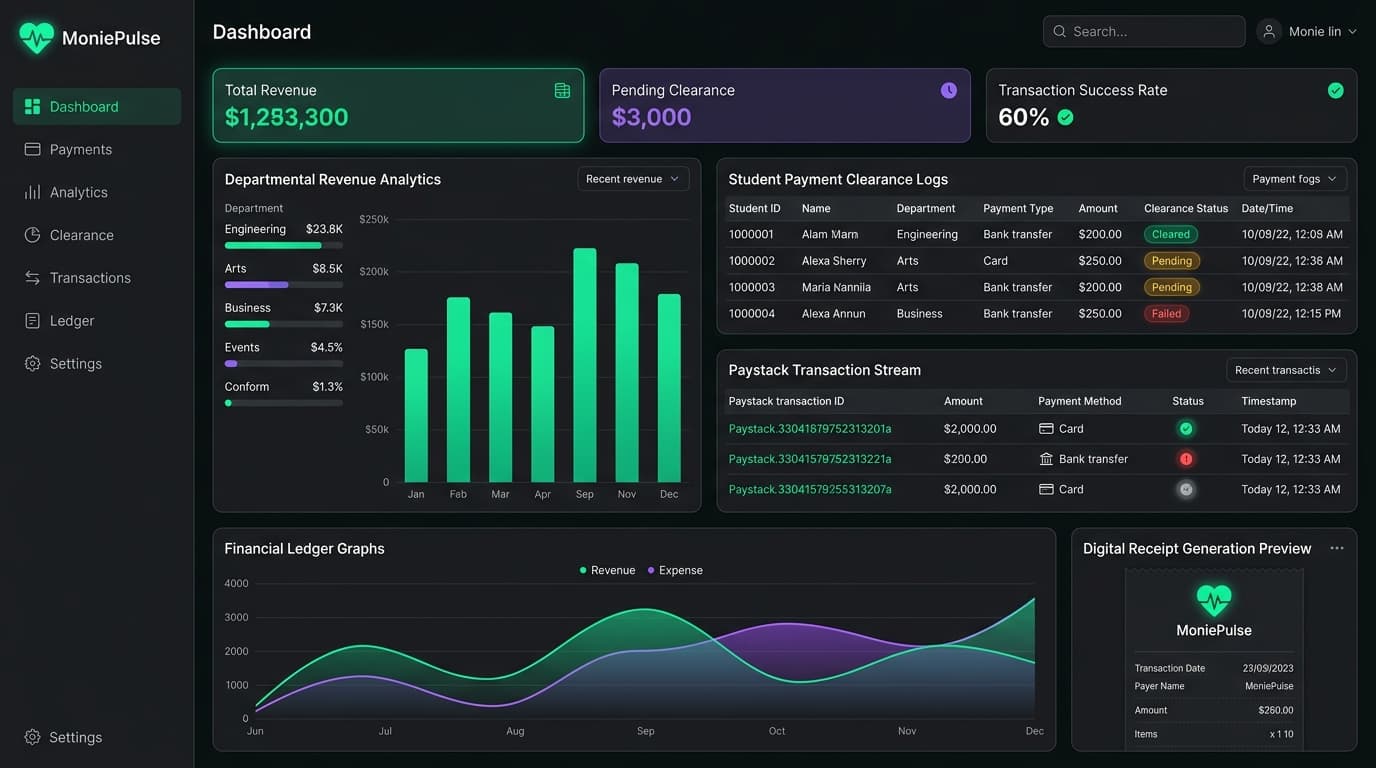The width and height of the screenshot is (1376, 768).
Task: Click the receipt amount $260.00
Action: tap(1276, 711)
